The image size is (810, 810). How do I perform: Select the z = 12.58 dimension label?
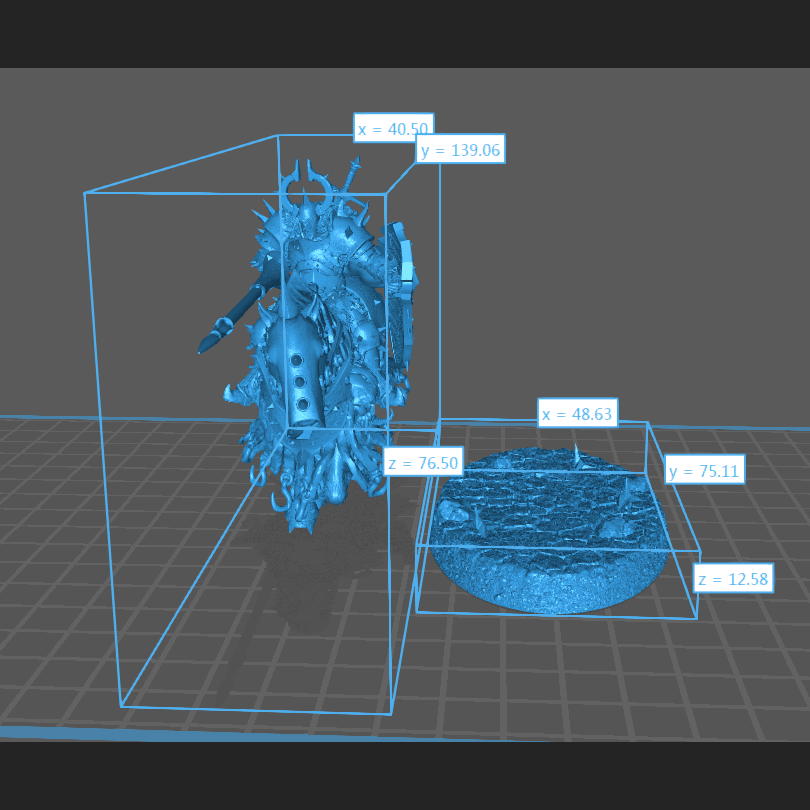[x=733, y=579]
